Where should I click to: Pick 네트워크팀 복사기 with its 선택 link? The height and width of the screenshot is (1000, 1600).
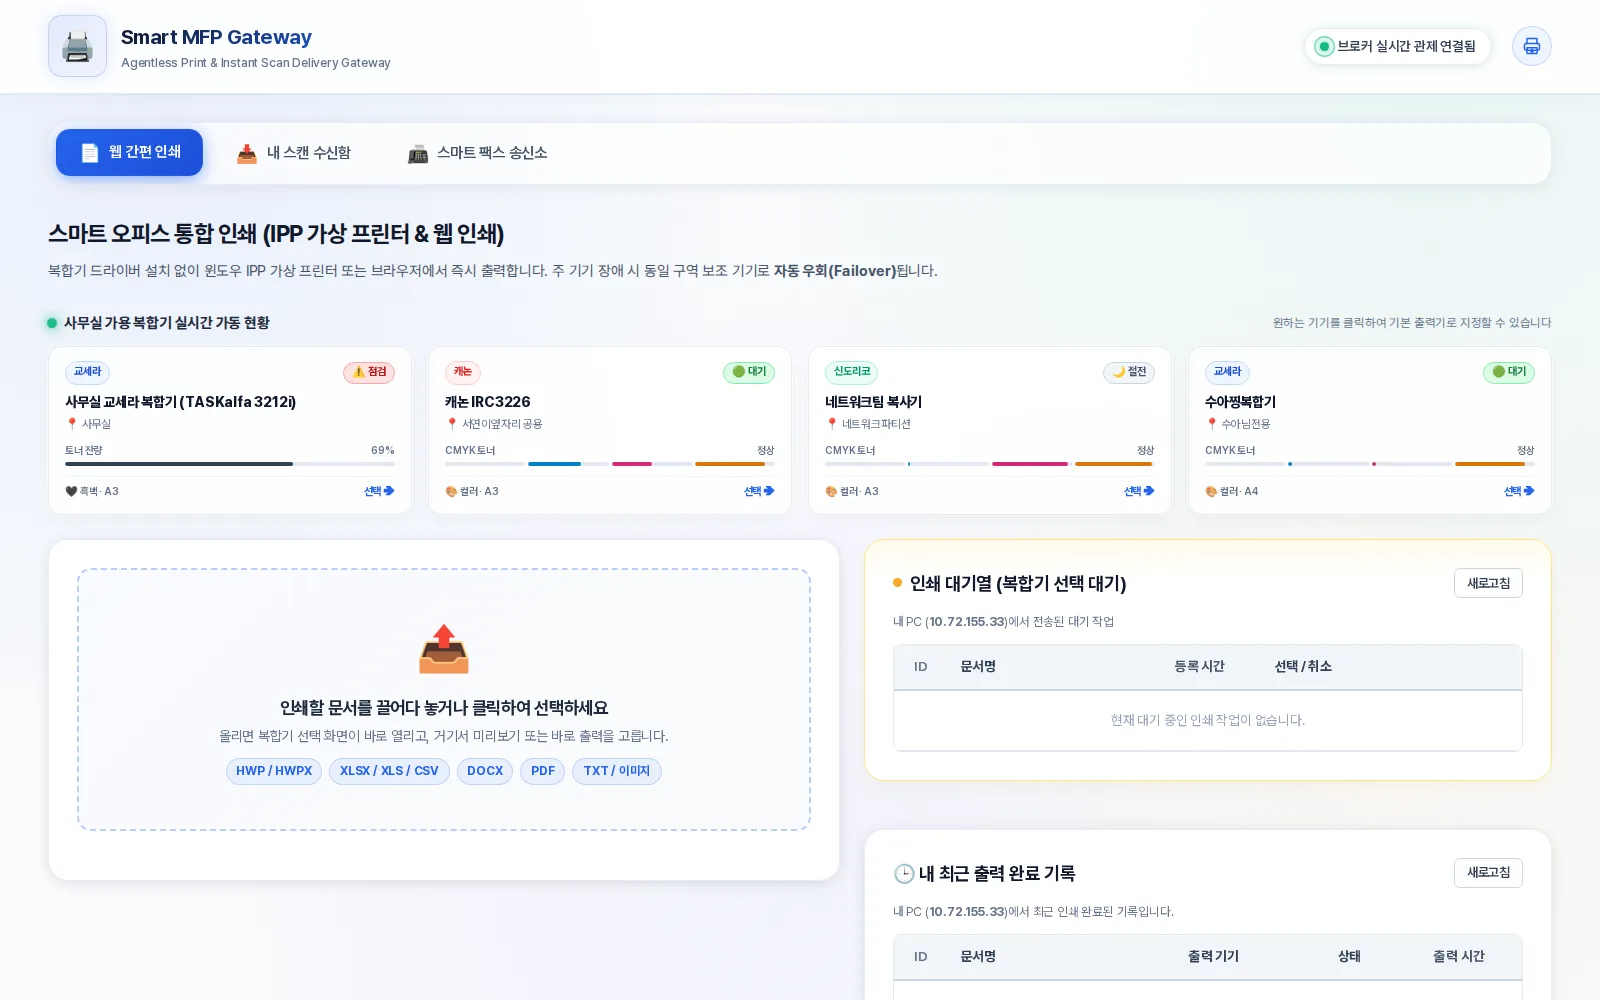[x=1139, y=491]
